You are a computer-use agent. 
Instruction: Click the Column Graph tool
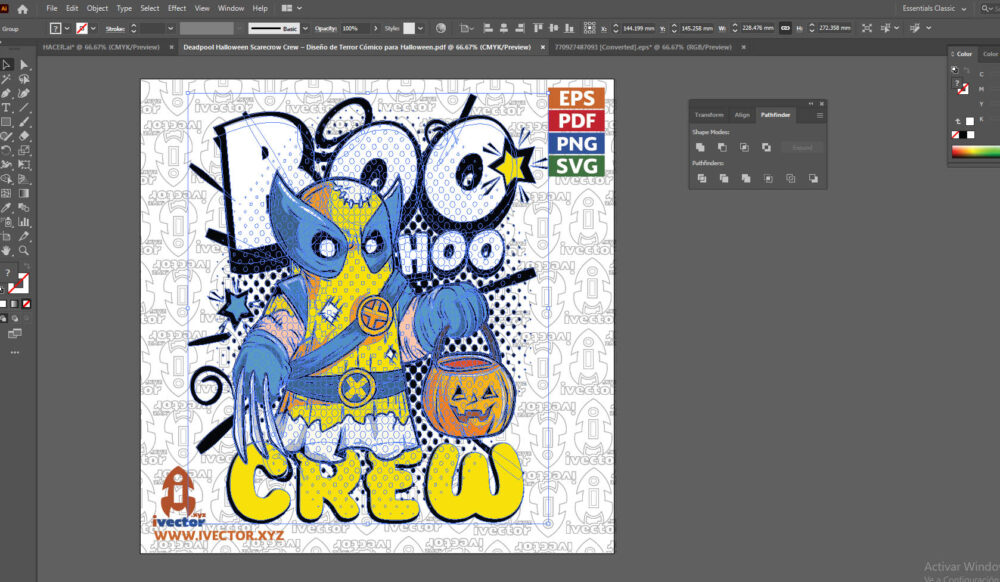coord(24,222)
